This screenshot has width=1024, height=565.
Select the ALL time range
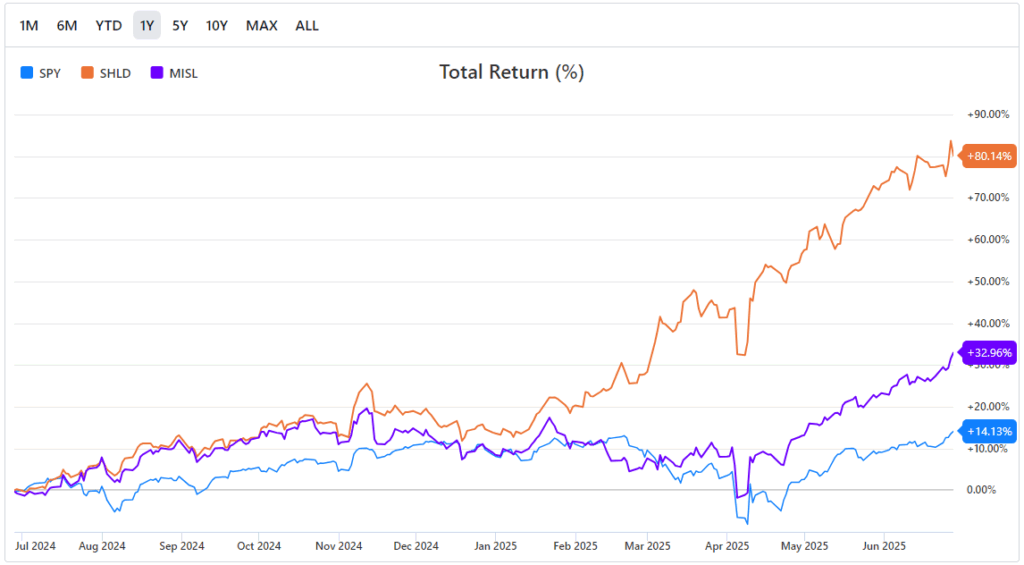pos(307,25)
